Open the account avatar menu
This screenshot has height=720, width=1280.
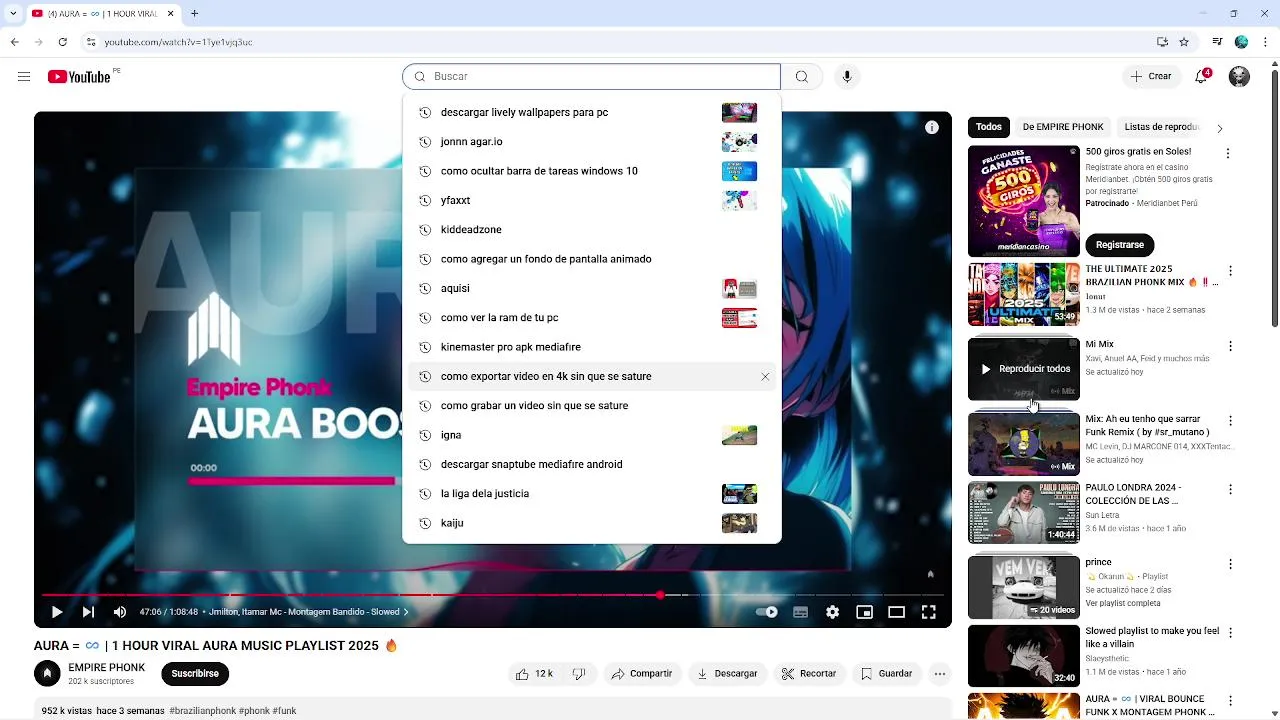(1239, 77)
